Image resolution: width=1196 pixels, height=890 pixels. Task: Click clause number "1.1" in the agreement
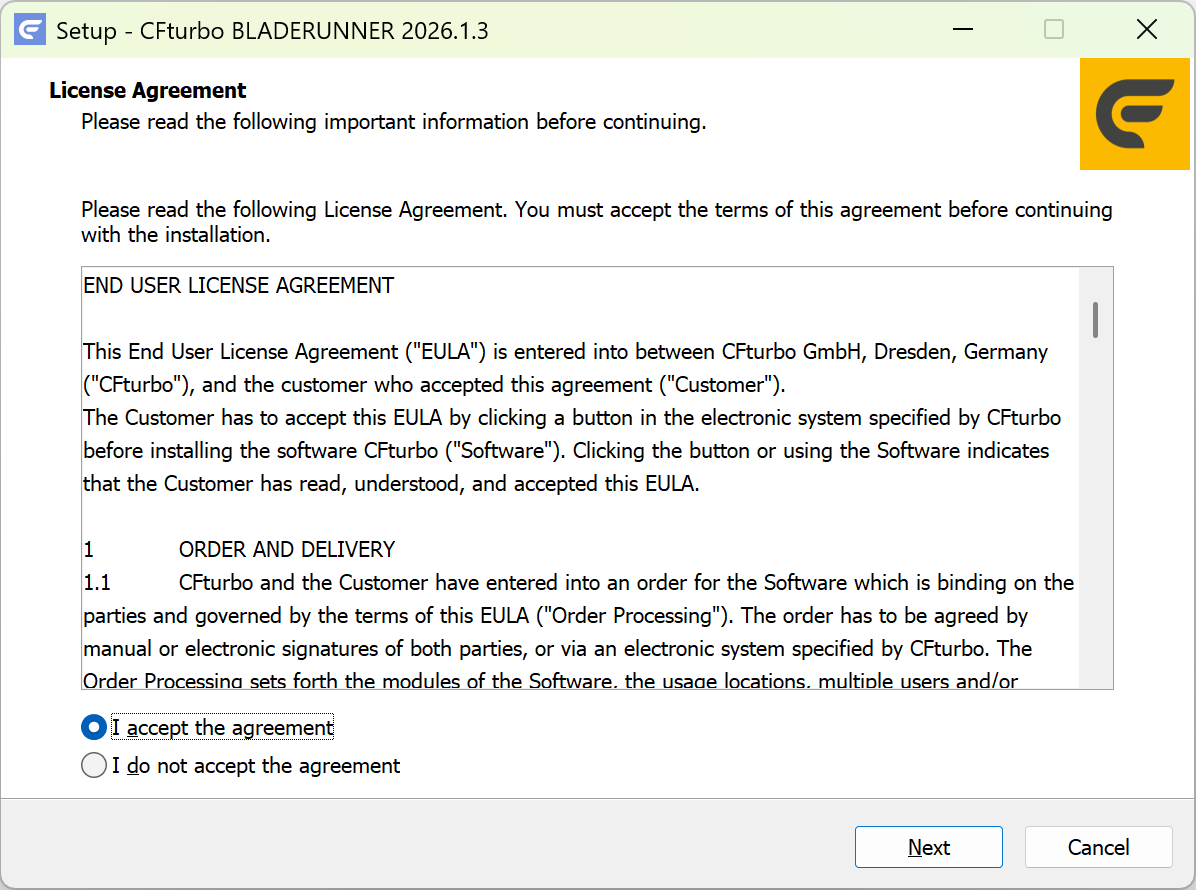(x=97, y=583)
